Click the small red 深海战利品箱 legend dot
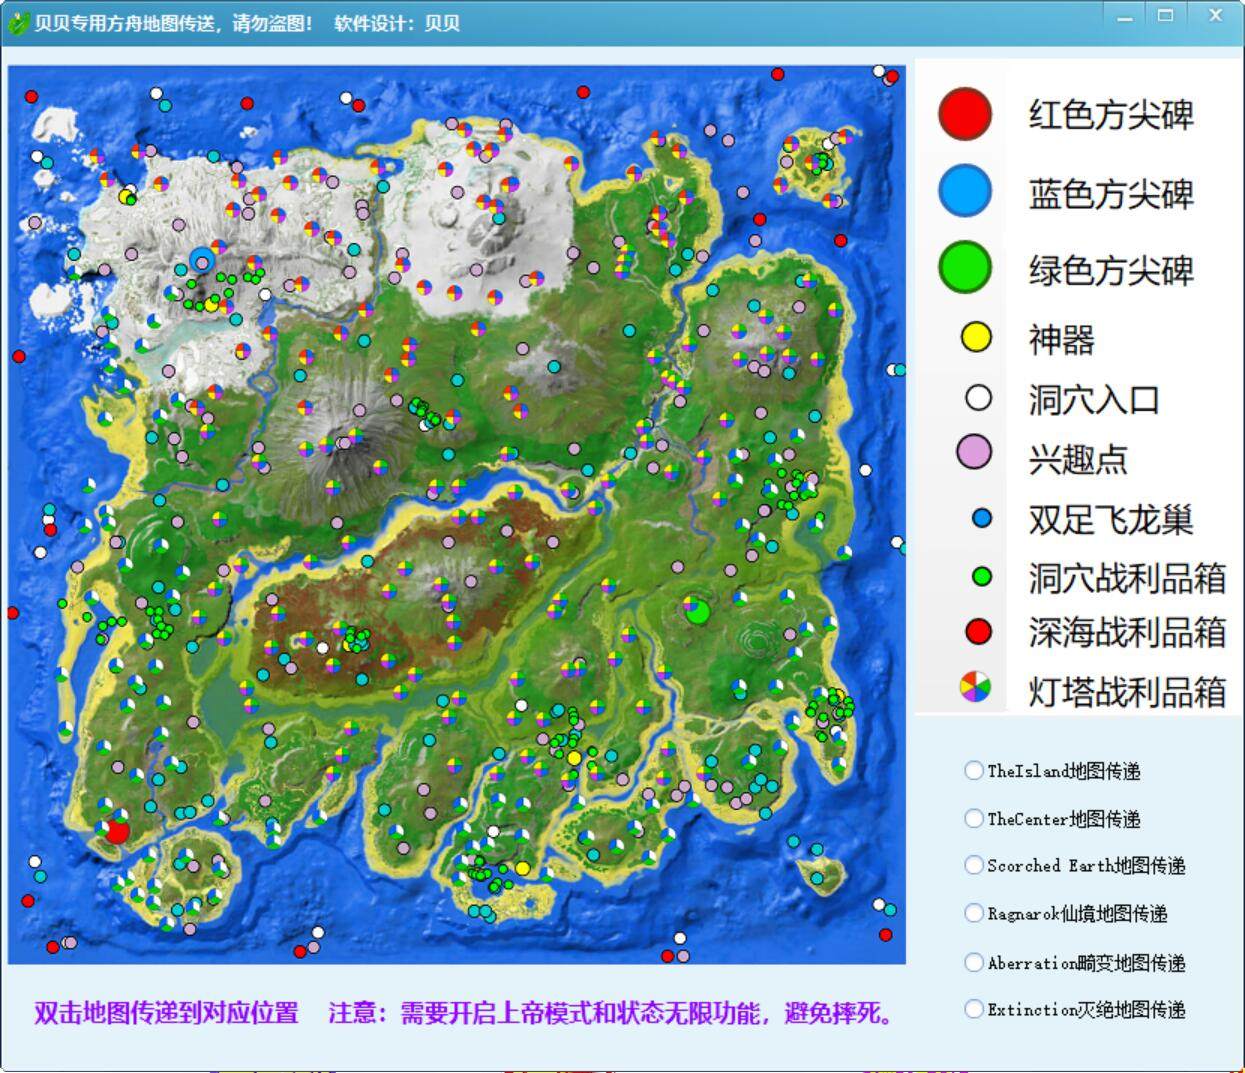This screenshot has width=1245, height=1073. pyautogui.click(x=979, y=631)
